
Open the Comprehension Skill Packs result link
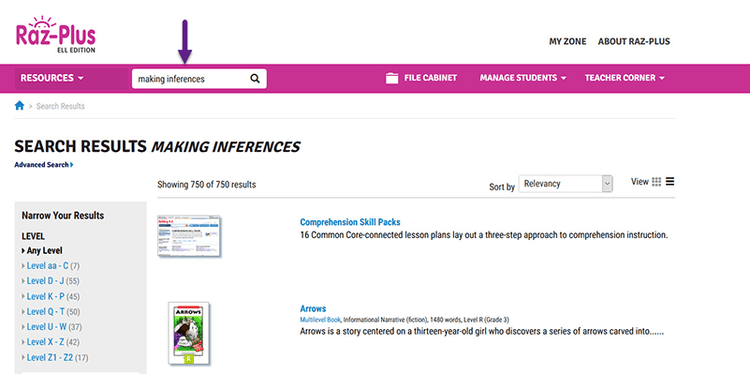[x=350, y=222]
